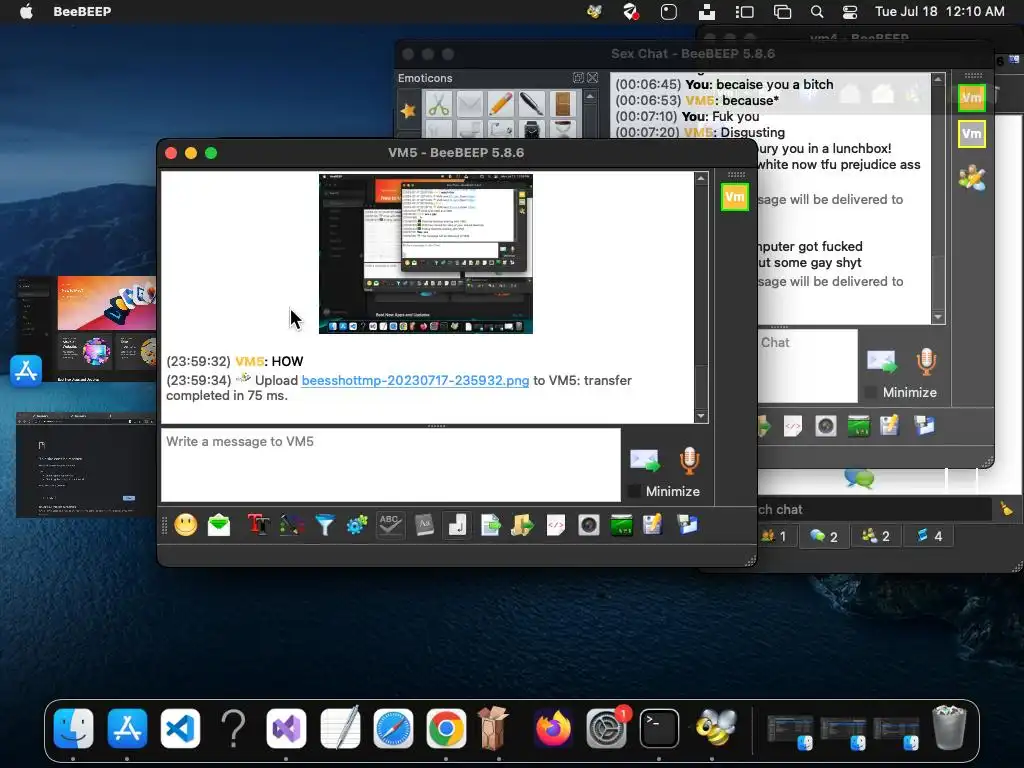Open BeeBEEP bee icon in the Dock
The image size is (1024, 768).
pyautogui.click(x=714, y=728)
